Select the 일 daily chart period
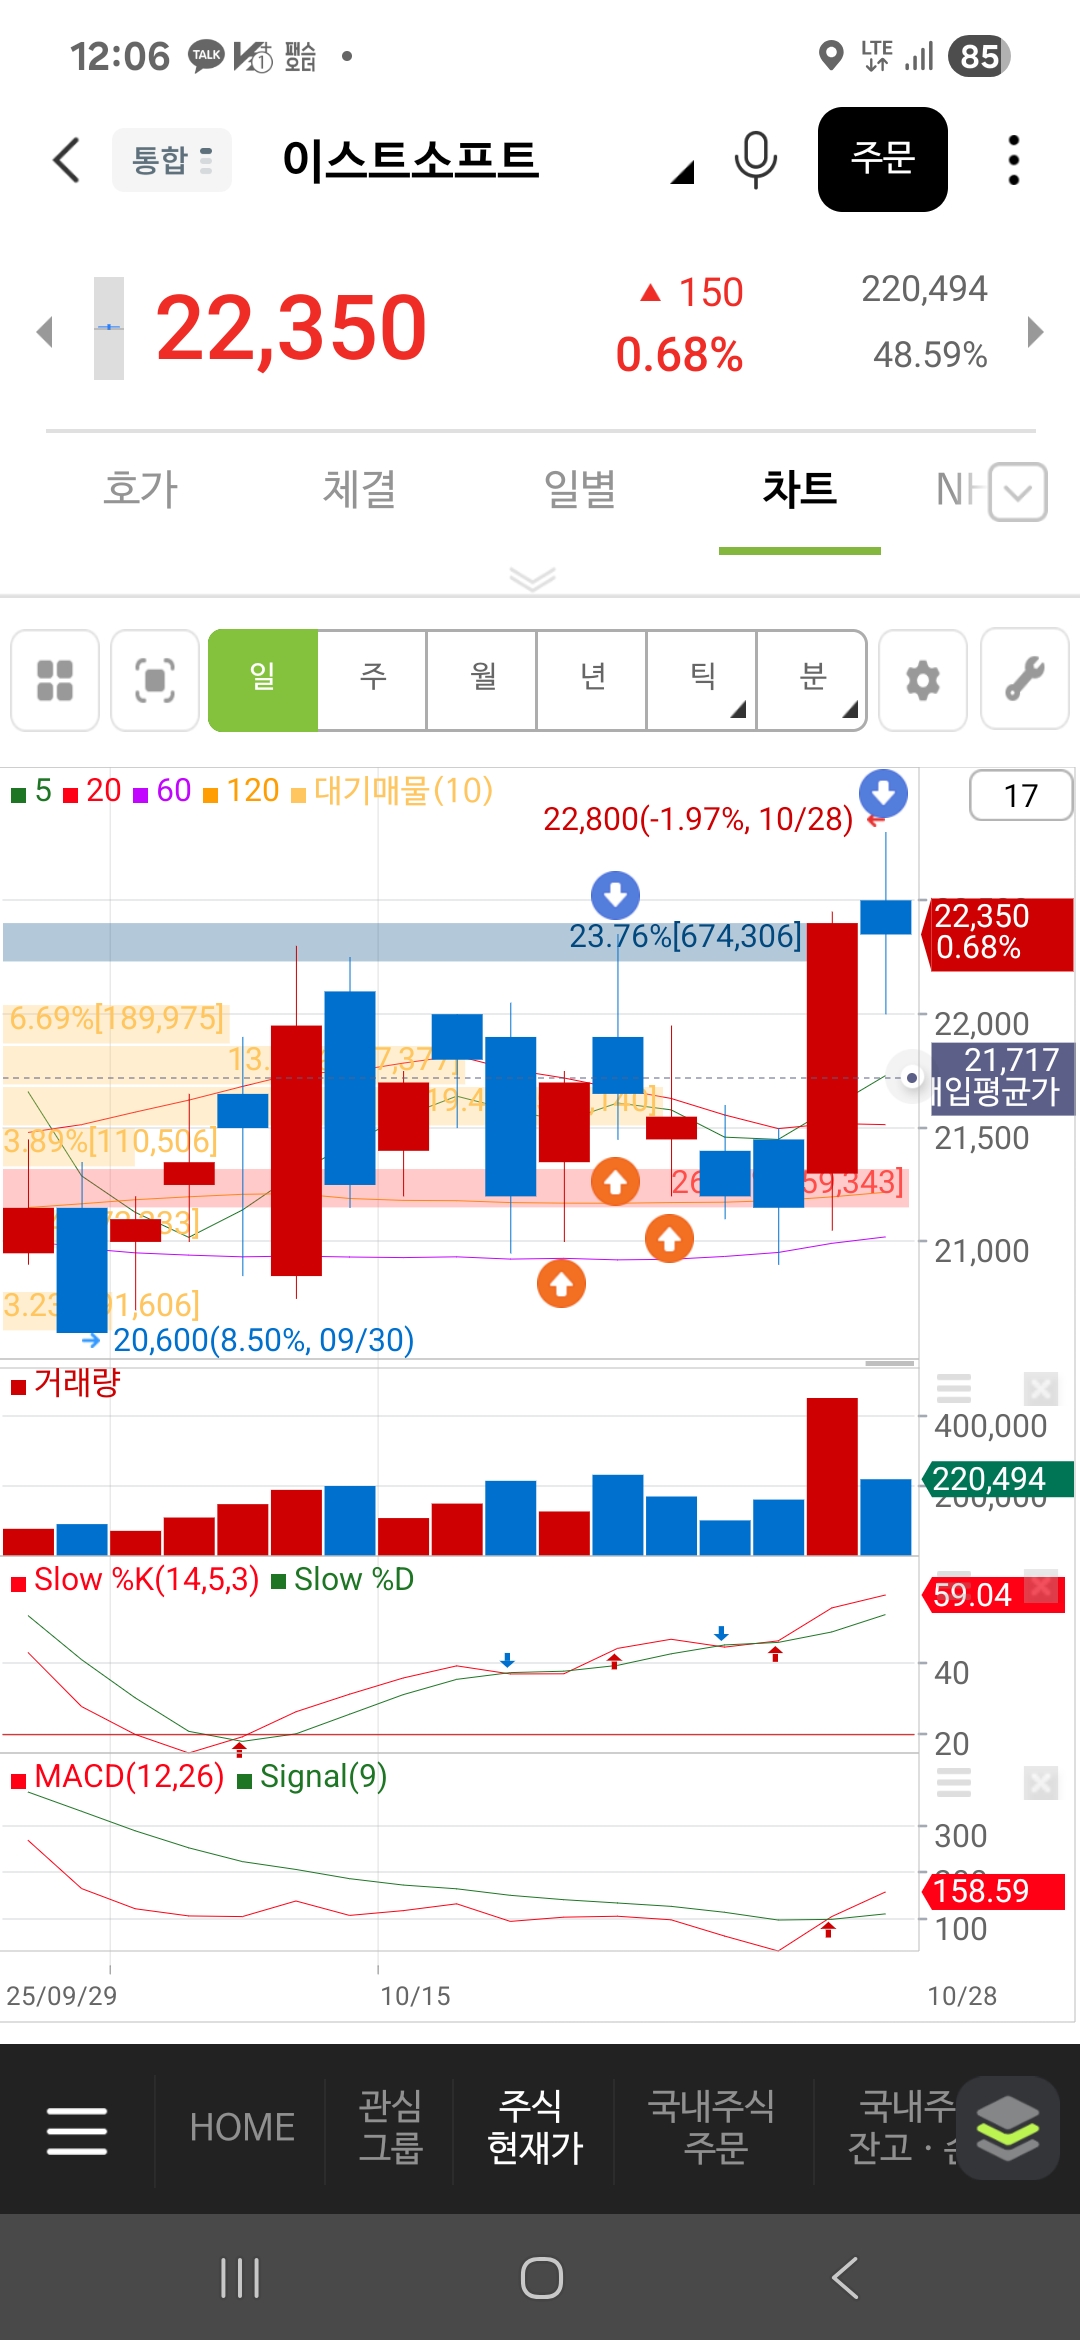This screenshot has width=1080, height=2340. 263,680
